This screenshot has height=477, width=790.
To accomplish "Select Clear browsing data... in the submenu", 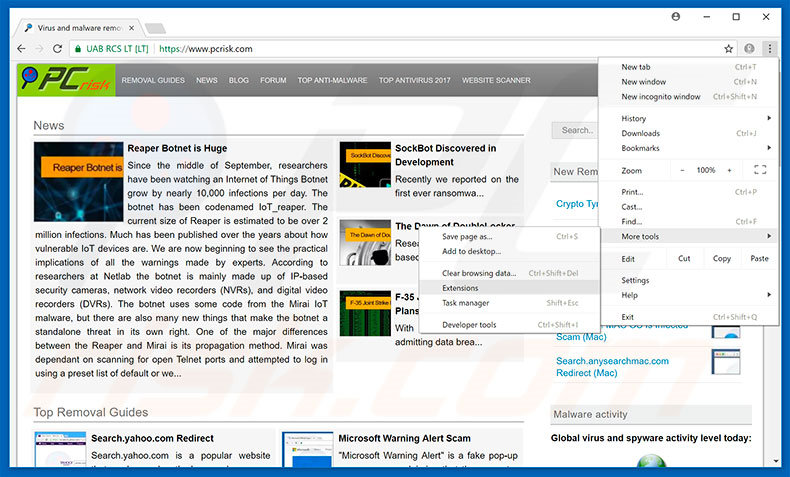I will coord(509,273).
